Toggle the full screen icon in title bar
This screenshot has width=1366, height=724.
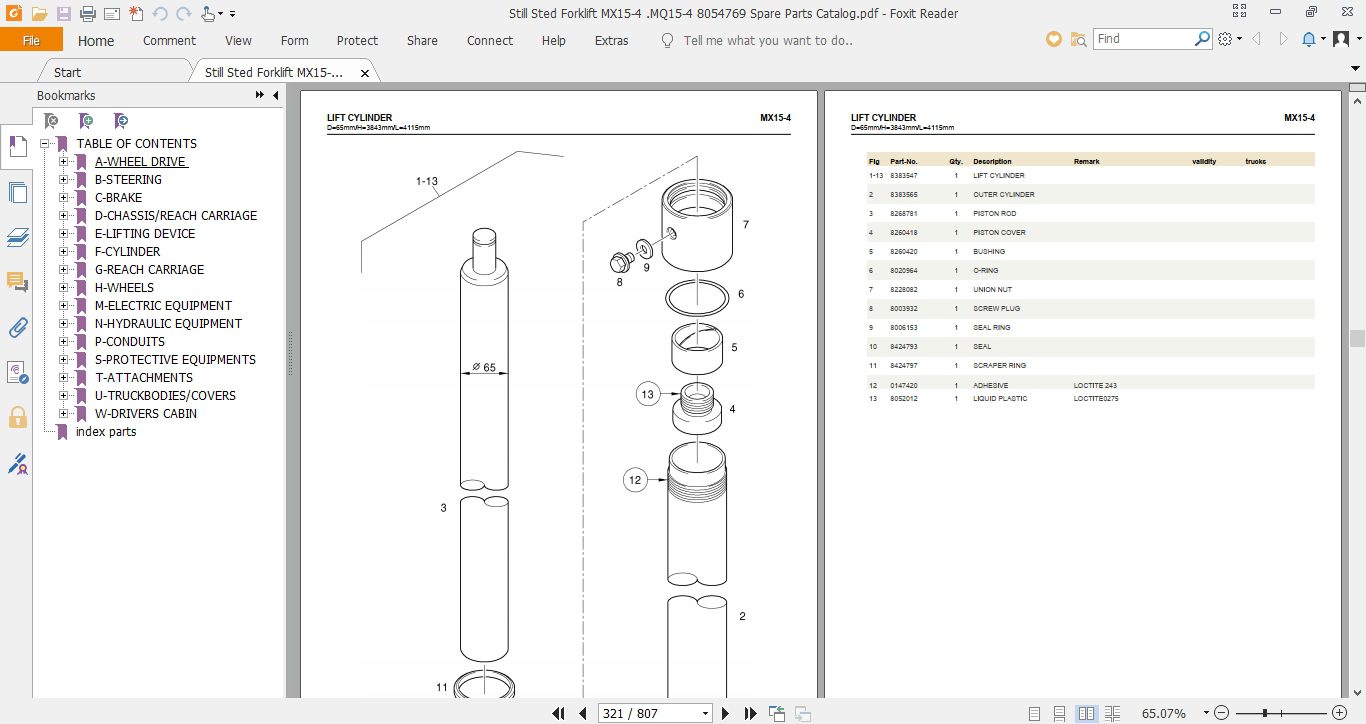coord(1240,12)
